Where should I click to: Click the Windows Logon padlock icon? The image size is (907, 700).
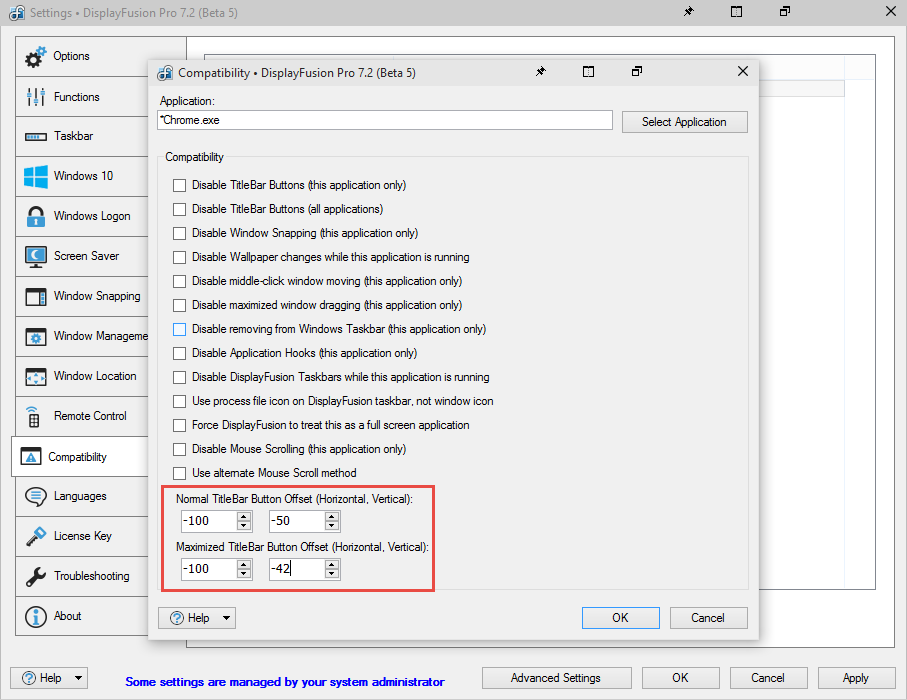coord(36,217)
